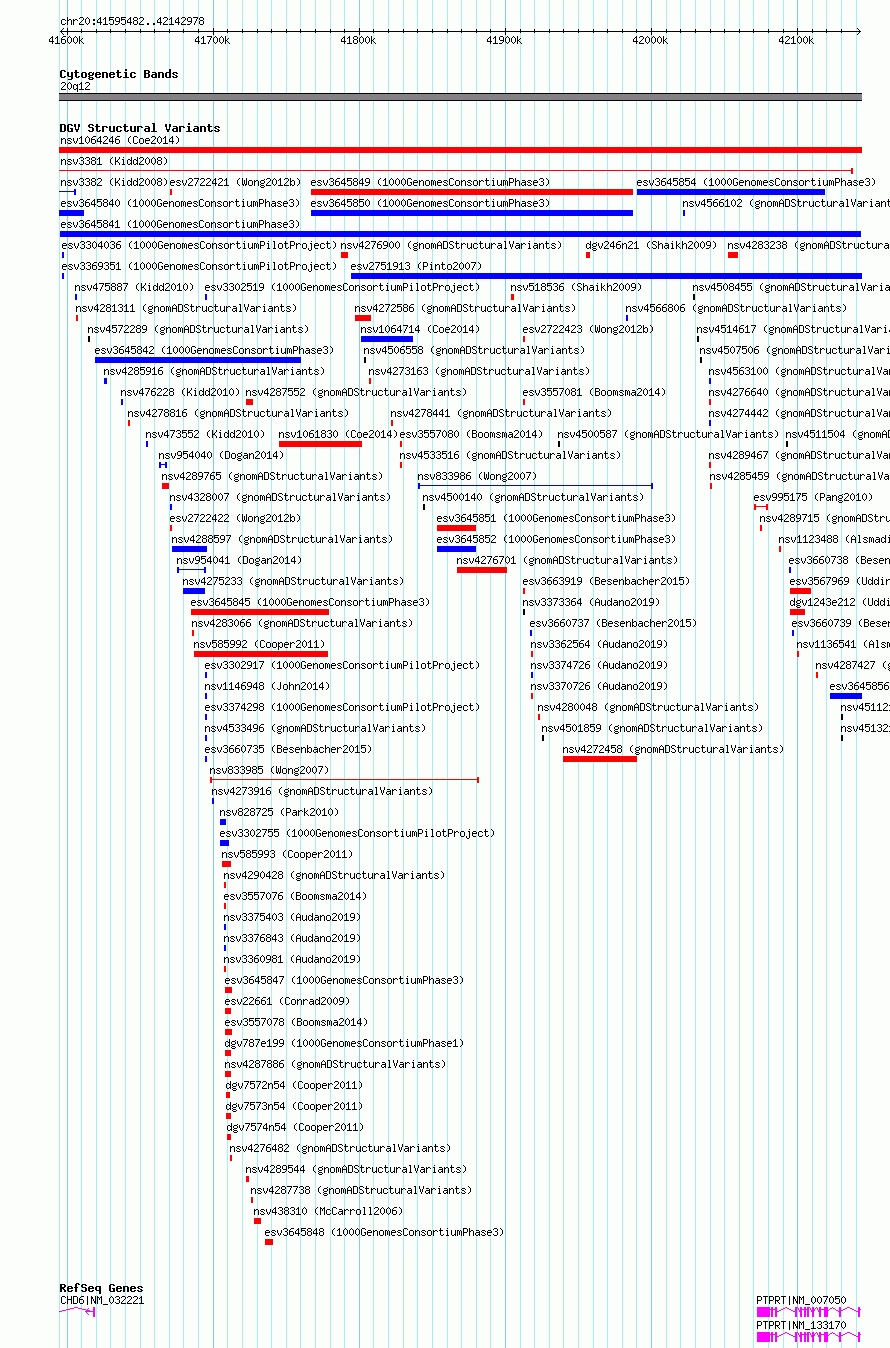The image size is (890, 1348).
Task: Select nsv833985 (Wong2007) label
Action: pos(269,770)
